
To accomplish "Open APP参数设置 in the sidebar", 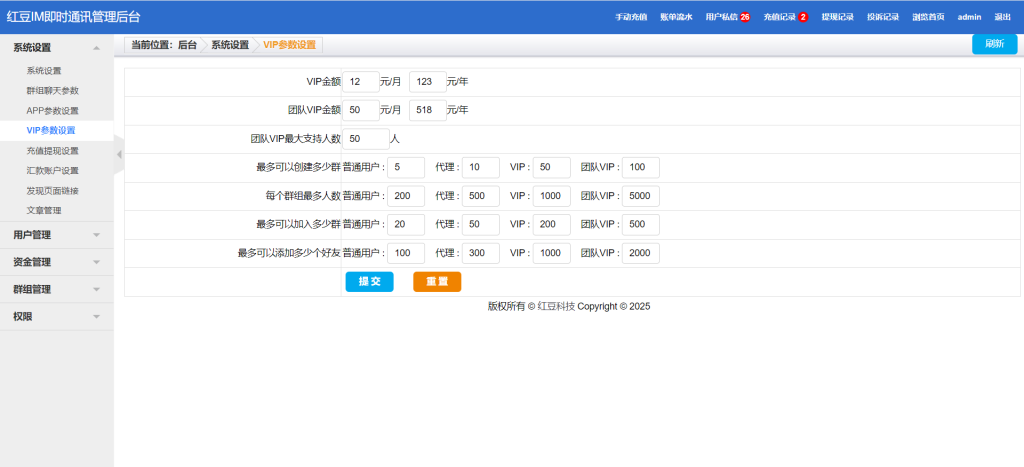I will (52, 110).
